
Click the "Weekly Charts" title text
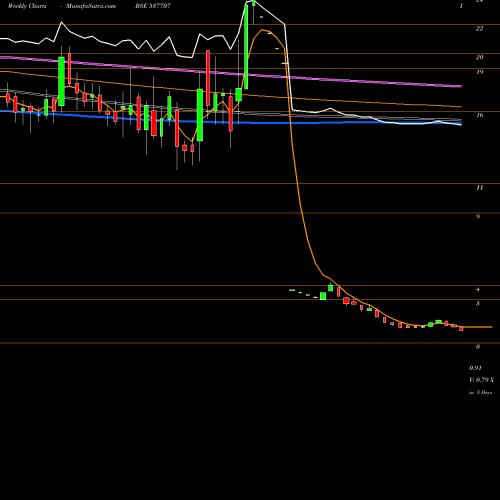tap(27, 6)
